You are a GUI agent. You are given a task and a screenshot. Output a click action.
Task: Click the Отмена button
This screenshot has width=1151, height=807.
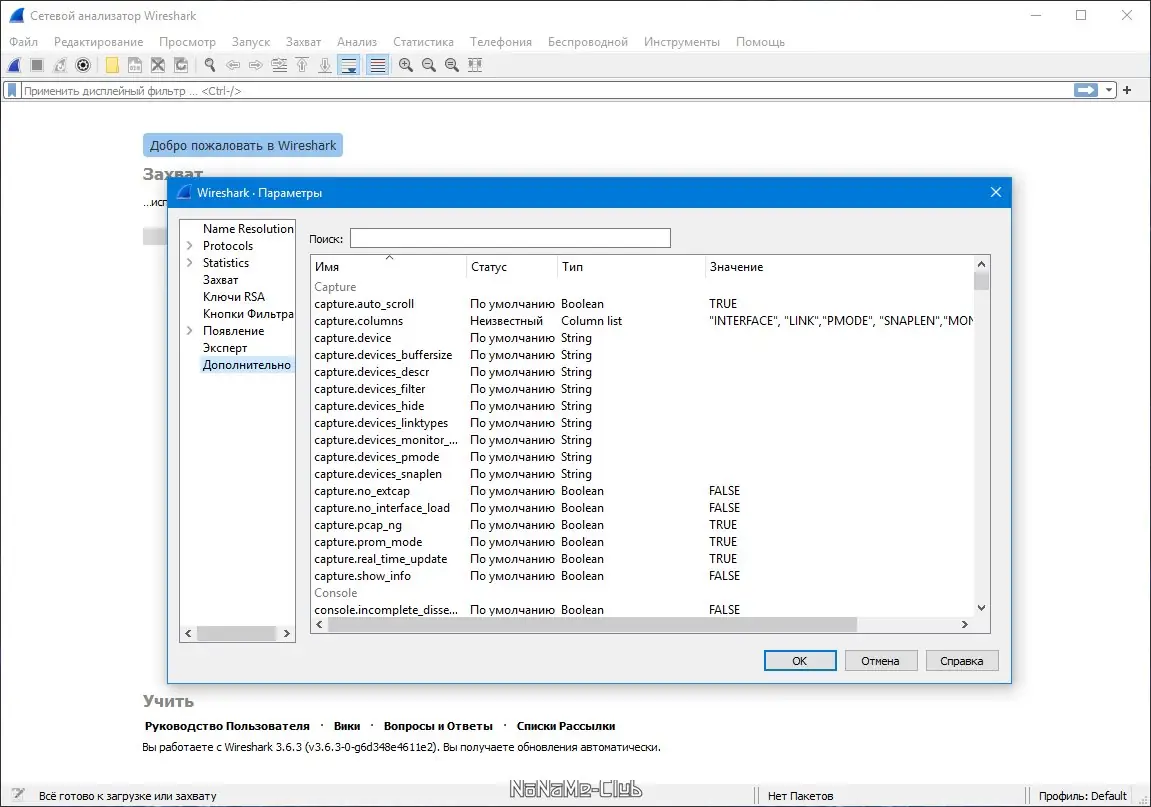[x=881, y=660]
